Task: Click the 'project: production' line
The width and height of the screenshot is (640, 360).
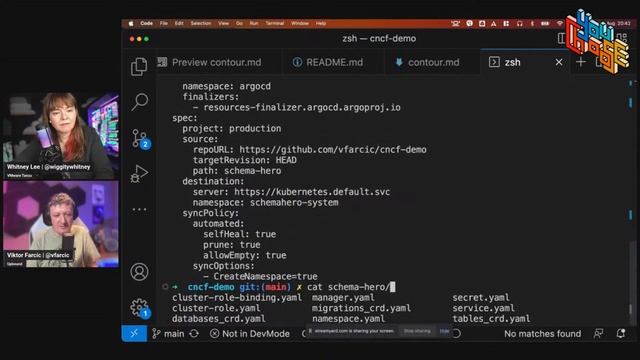Action: pos(232,129)
